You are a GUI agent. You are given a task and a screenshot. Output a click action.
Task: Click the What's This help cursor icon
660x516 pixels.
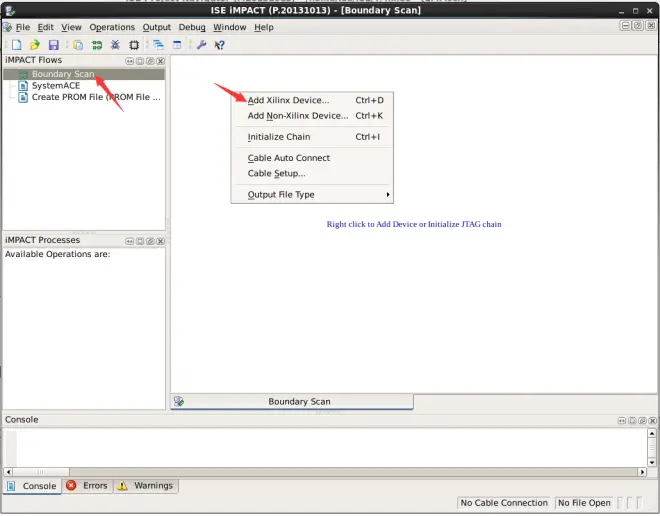tap(219, 45)
